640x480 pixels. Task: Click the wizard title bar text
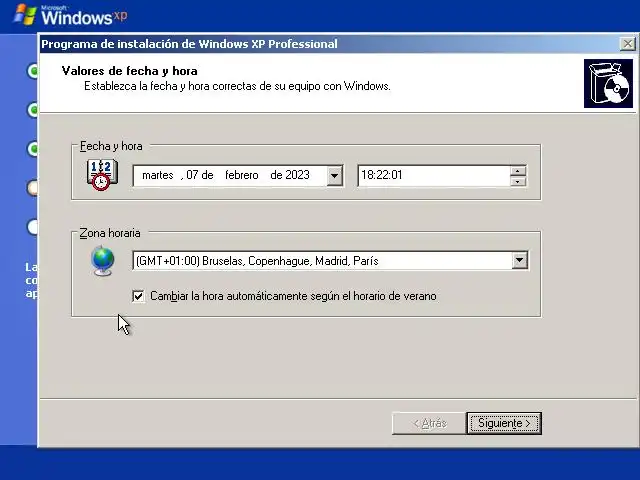pos(189,44)
